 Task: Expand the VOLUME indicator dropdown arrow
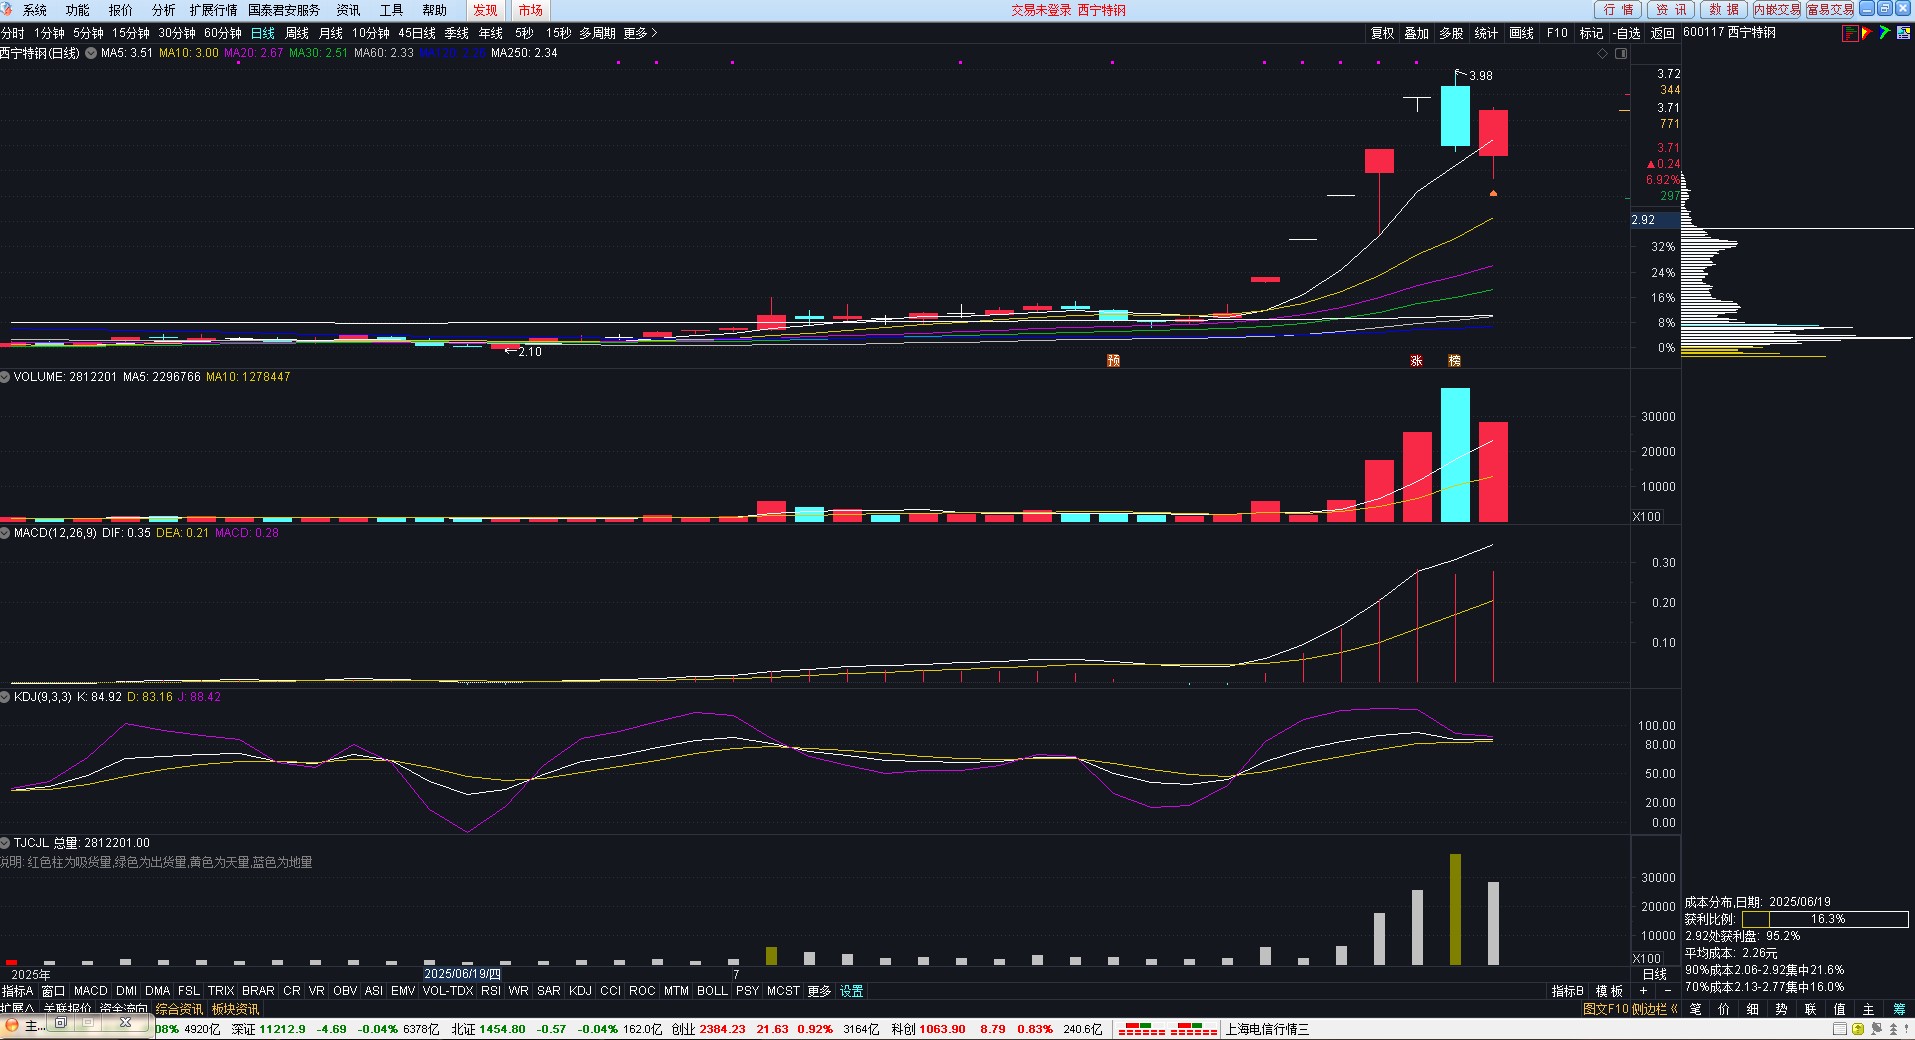tap(5, 377)
